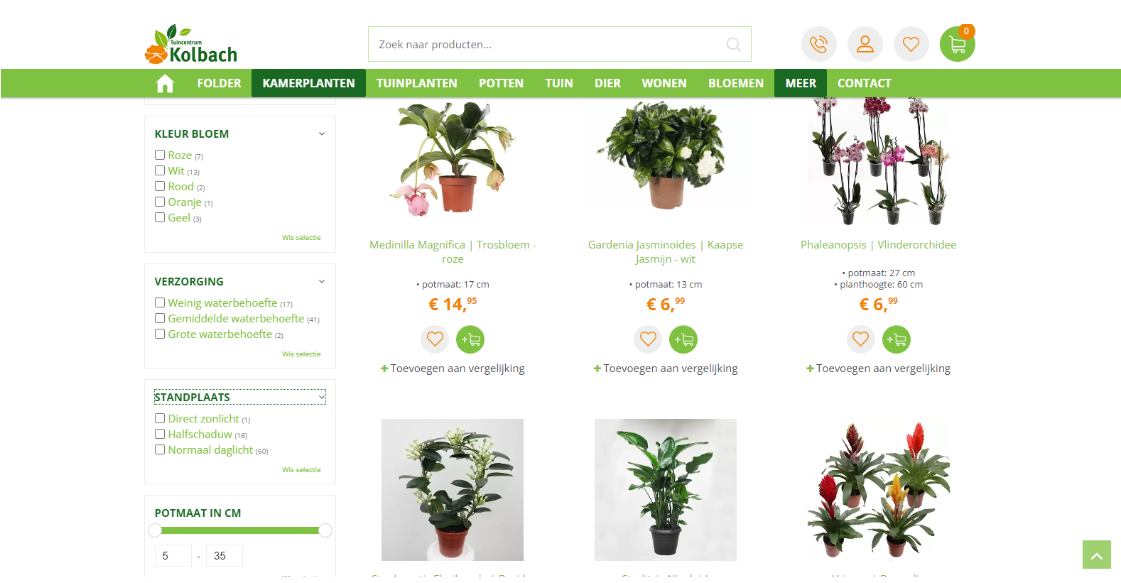Collapse the Standplaats filter section
This screenshot has width=1121, height=583.
coord(322,397)
